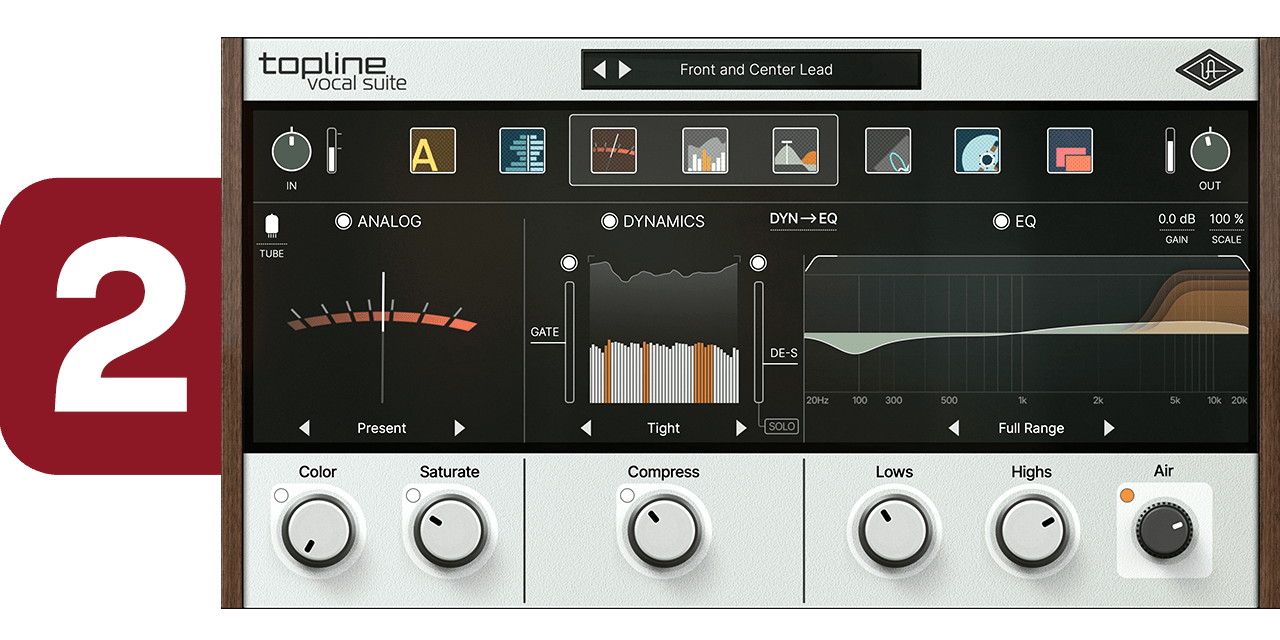Toggle the DYNAMICS section power button
The width and height of the screenshot is (1280, 640).
pos(609,222)
